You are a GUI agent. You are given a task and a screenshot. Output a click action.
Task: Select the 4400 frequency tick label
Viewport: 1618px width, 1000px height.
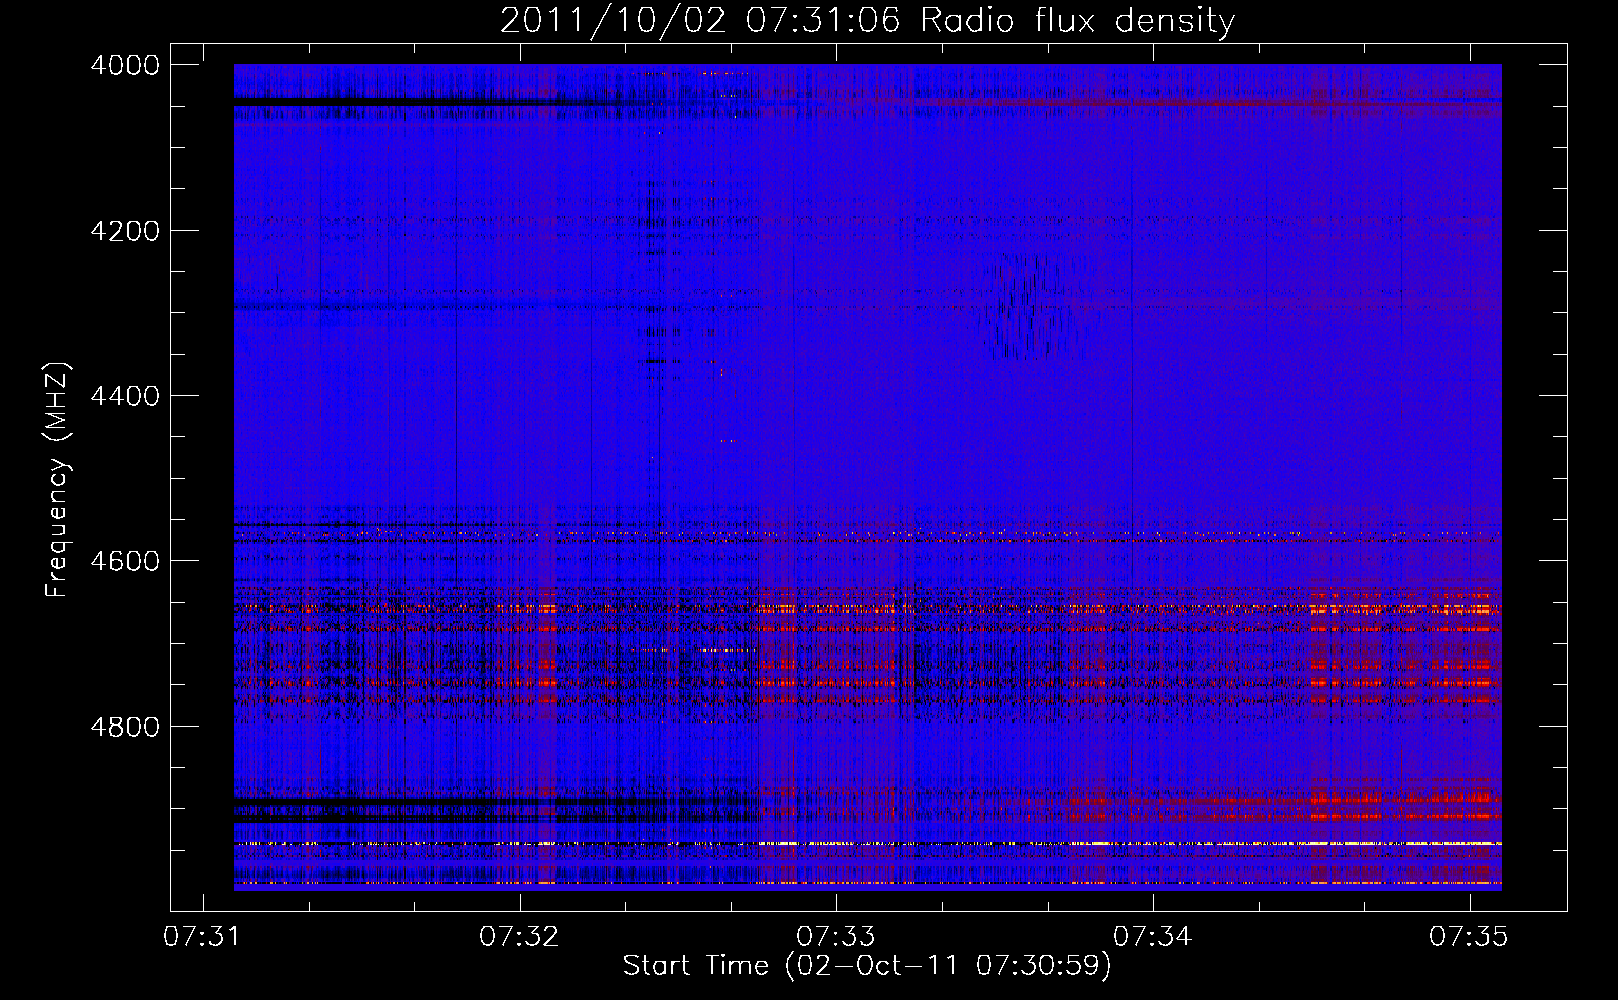coord(125,396)
